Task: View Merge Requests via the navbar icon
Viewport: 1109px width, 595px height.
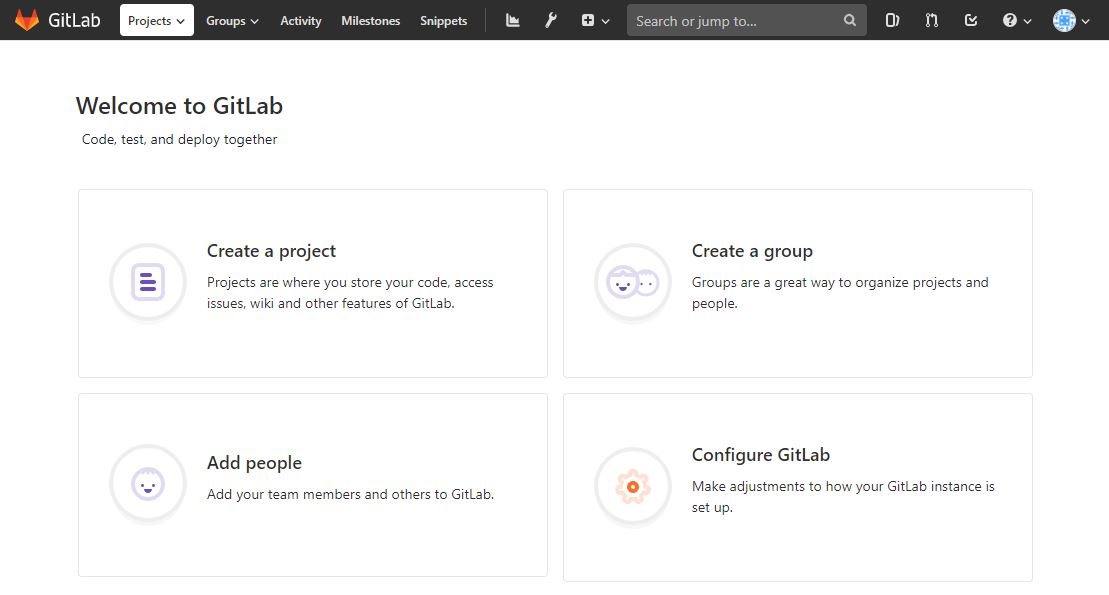Action: pyautogui.click(x=931, y=20)
